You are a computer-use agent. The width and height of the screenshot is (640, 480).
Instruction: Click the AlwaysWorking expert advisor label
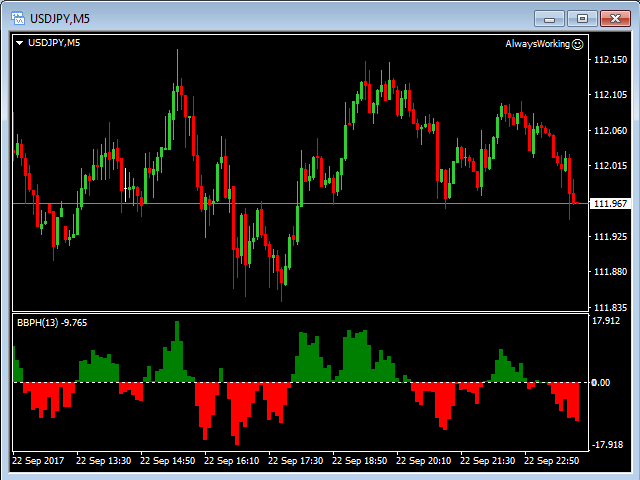537,44
